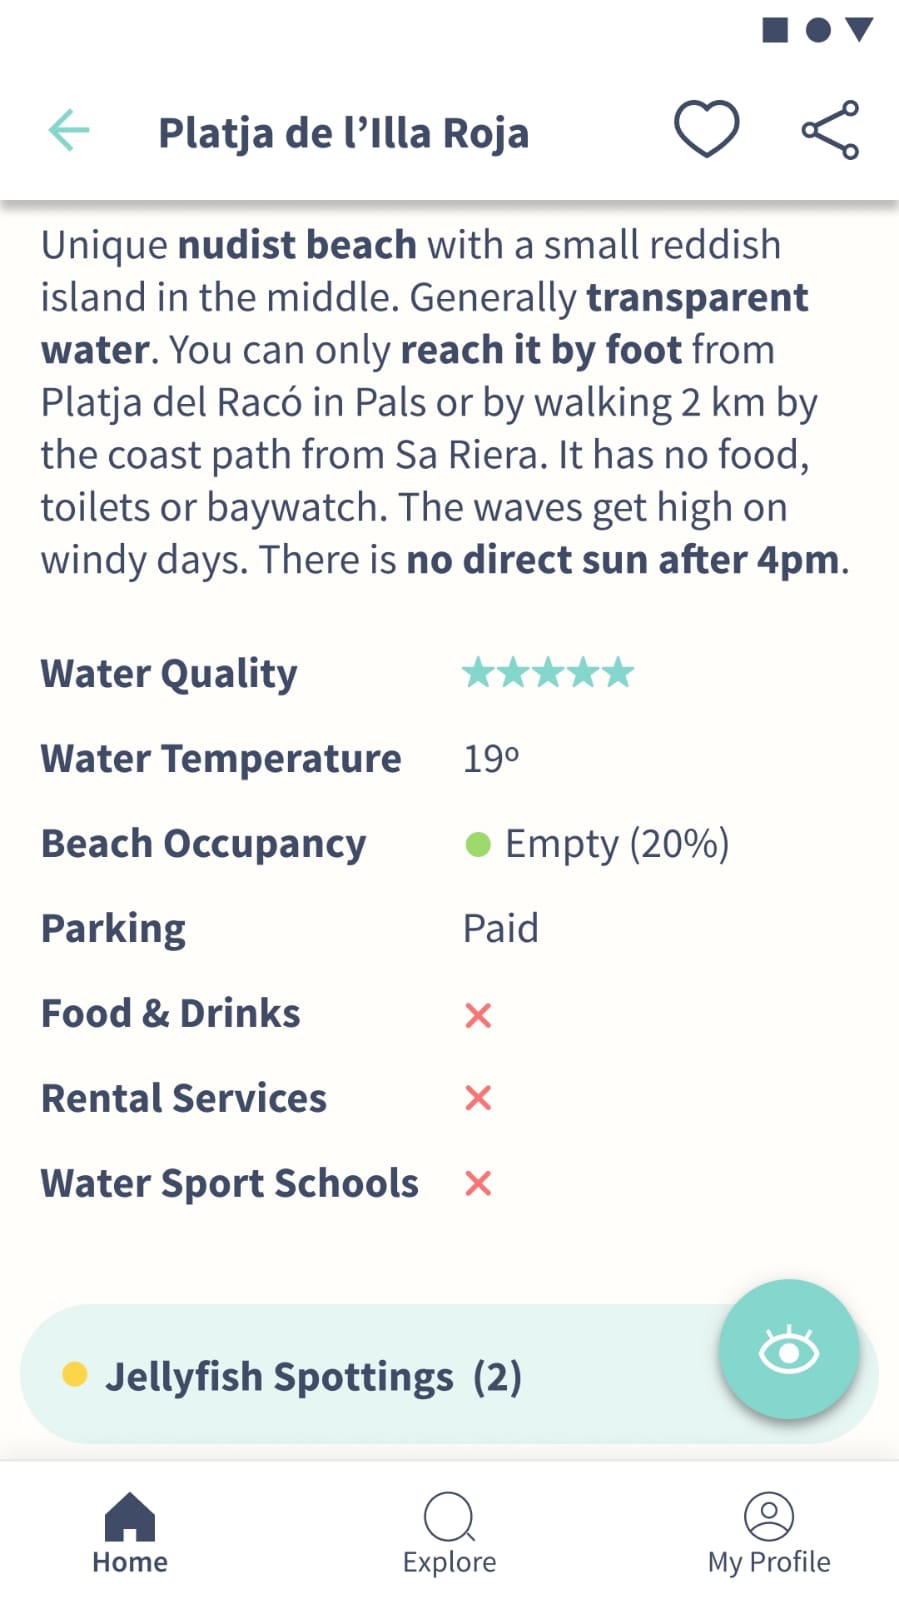Image resolution: width=899 pixels, height=1599 pixels.
Task: Tap the Paid parking value
Action: point(501,928)
